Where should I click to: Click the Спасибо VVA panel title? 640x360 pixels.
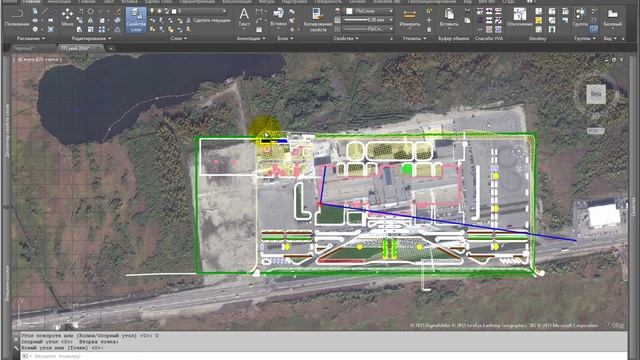(489, 38)
